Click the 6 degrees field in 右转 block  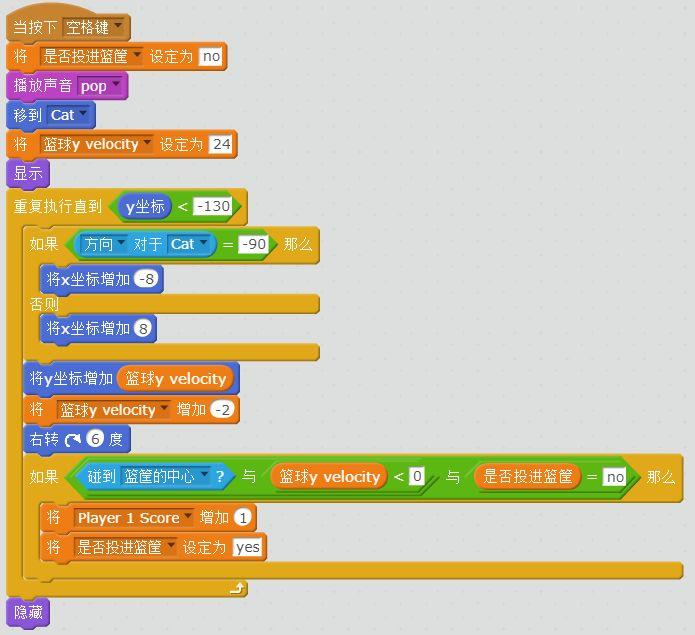(x=95, y=439)
